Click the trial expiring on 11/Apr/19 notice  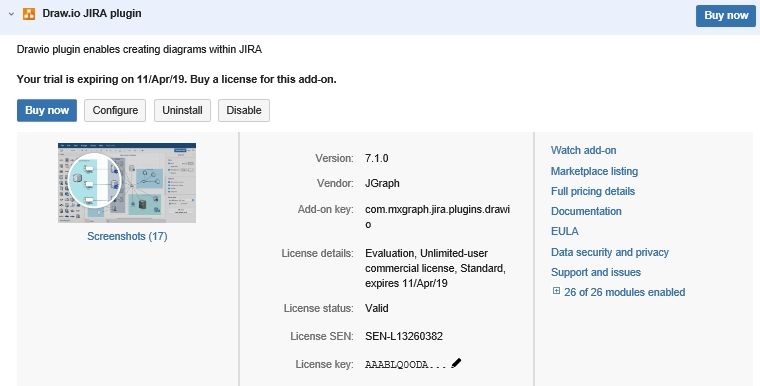(176, 79)
